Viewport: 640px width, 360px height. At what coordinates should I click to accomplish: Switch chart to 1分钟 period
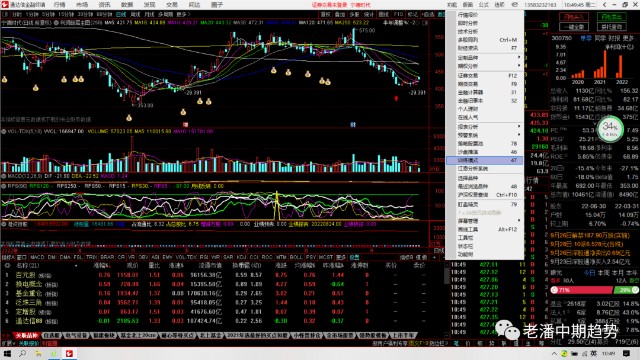[32, 14]
